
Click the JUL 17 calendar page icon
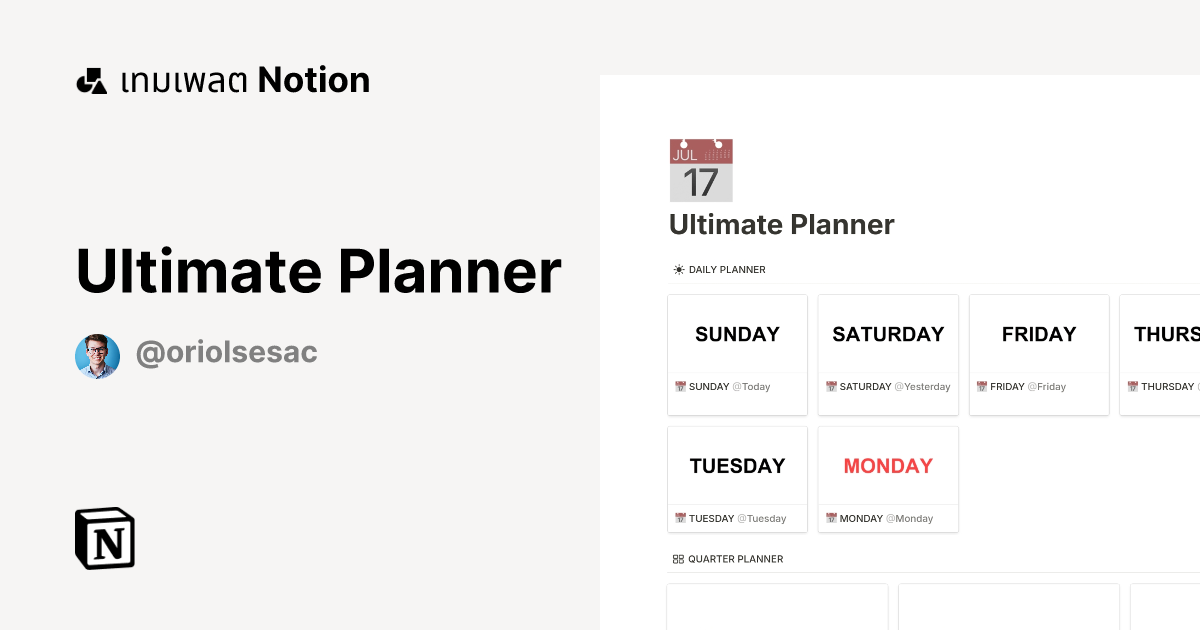point(701,170)
